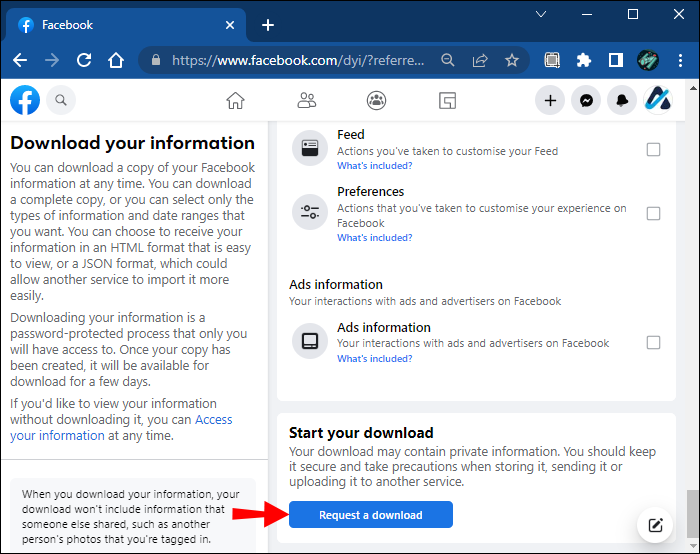Open the Notifications bell icon
700x554 pixels.
click(x=621, y=100)
